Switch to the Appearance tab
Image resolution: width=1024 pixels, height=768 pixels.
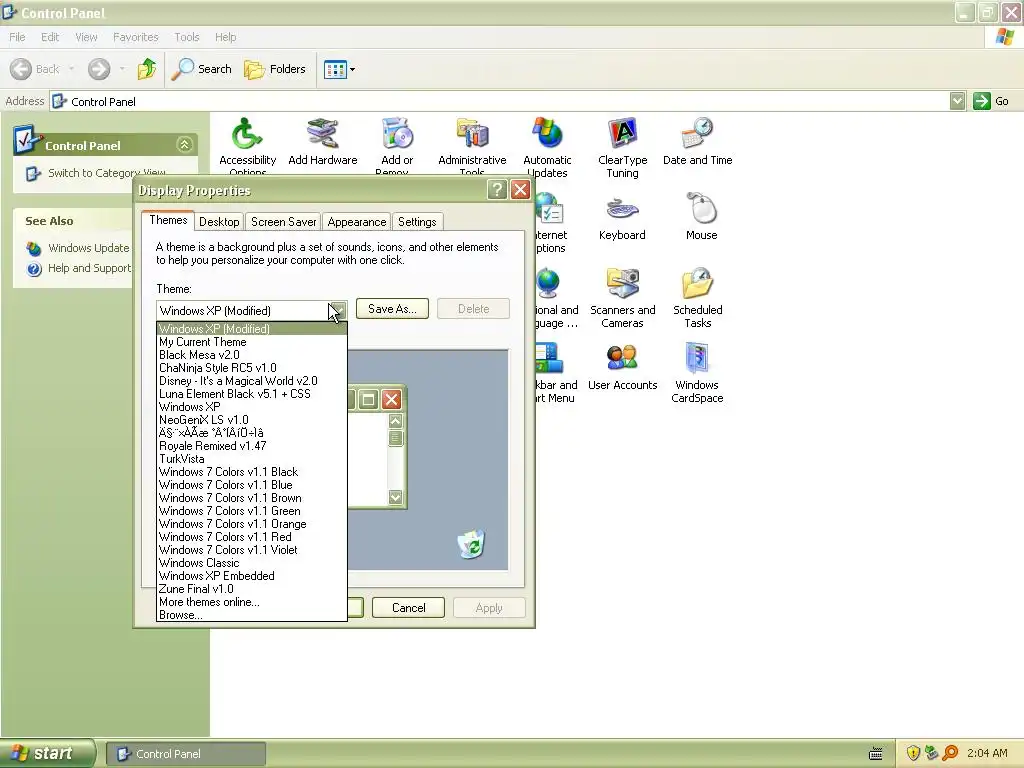(357, 222)
